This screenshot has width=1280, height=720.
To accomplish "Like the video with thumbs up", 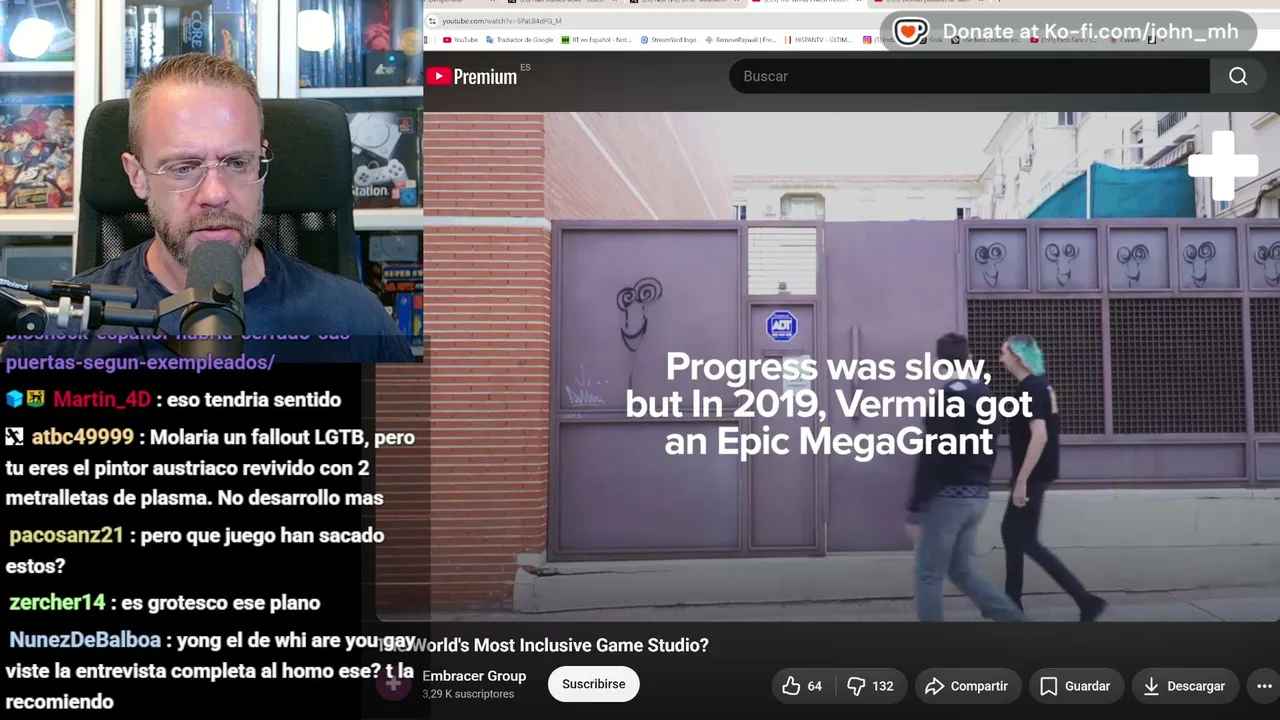I will [x=802, y=686].
